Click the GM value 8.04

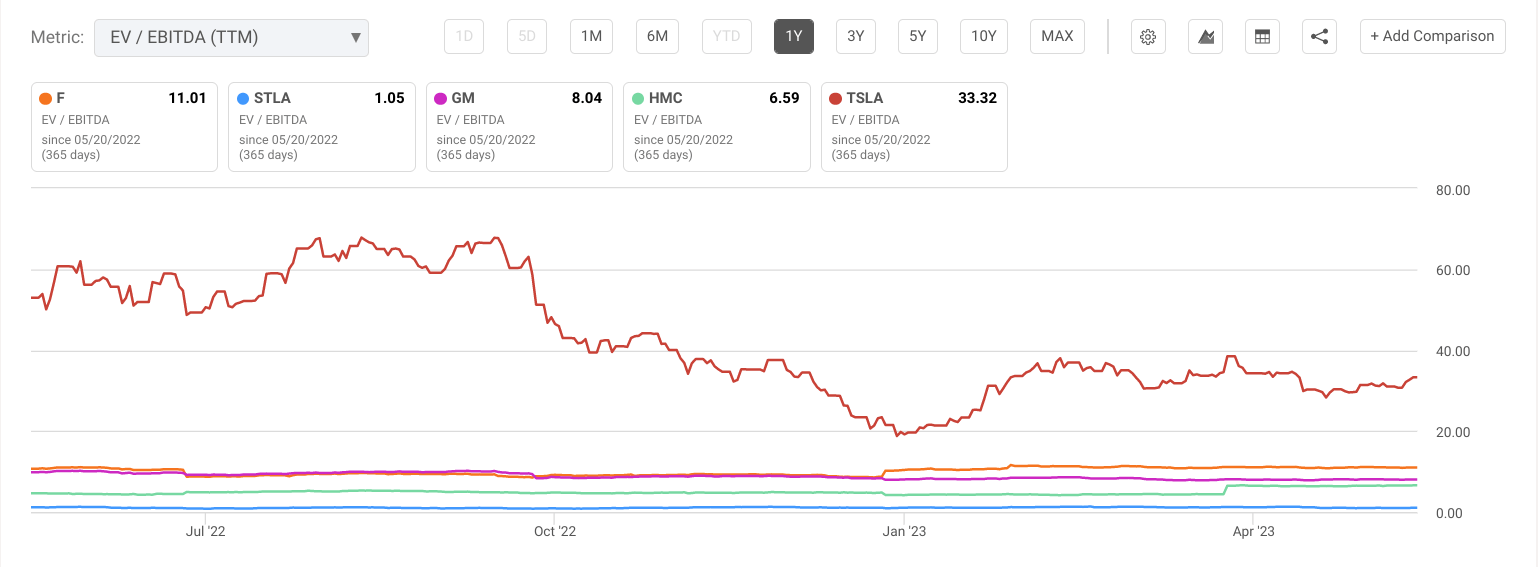586,98
